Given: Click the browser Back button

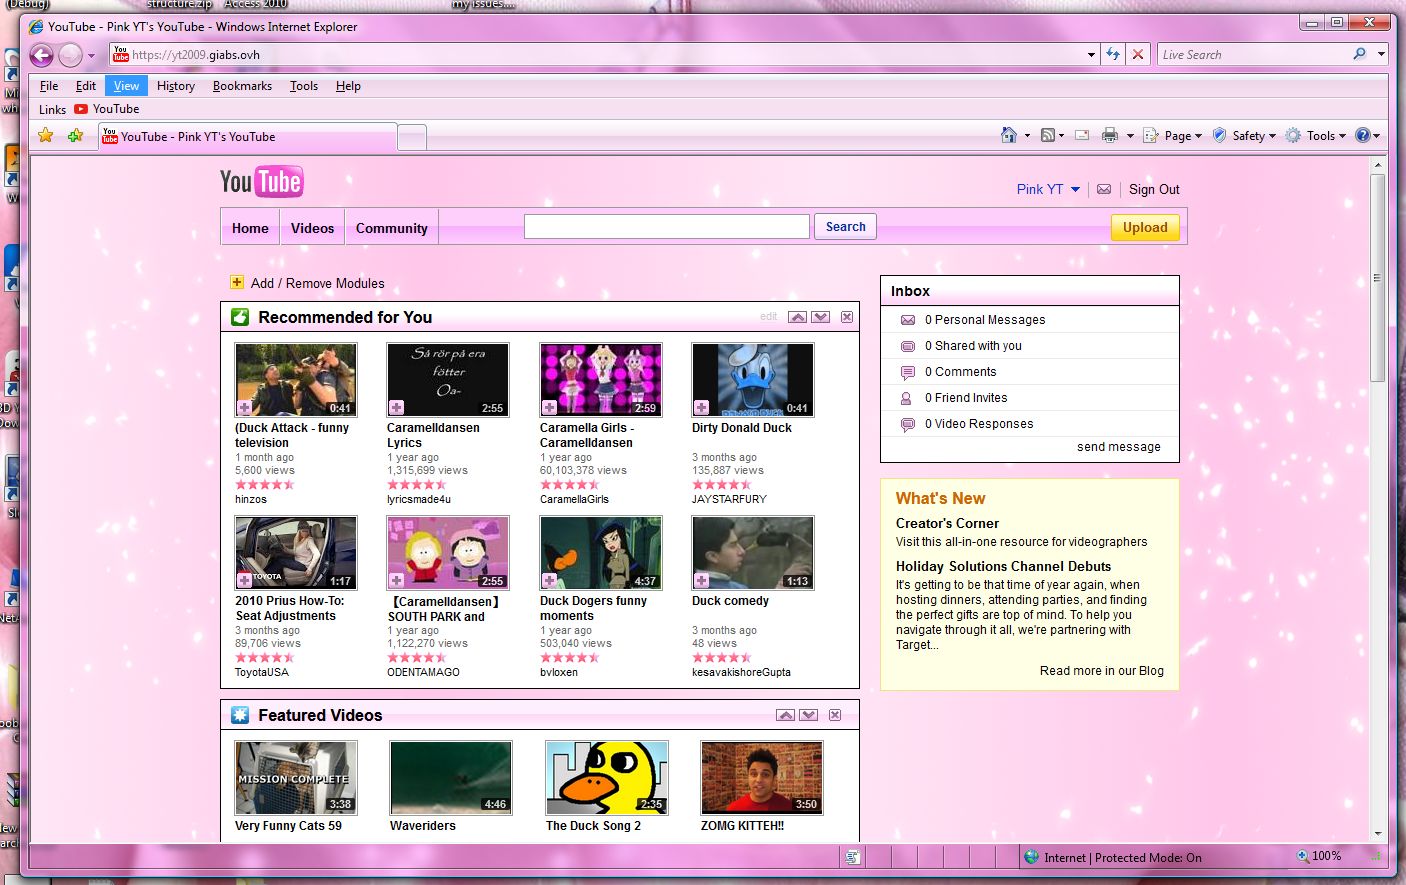Looking at the screenshot, I should point(42,55).
